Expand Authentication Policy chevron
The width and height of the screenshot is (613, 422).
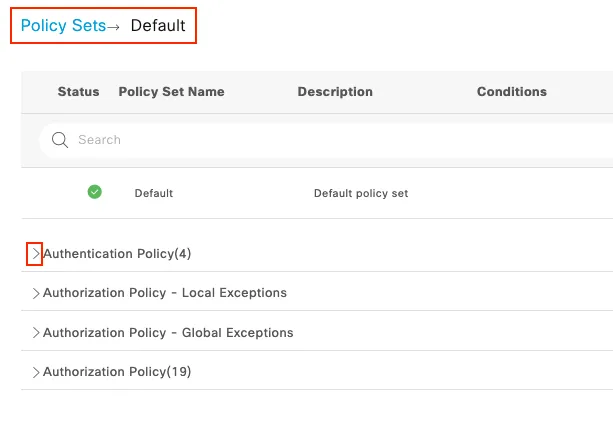click(36, 254)
